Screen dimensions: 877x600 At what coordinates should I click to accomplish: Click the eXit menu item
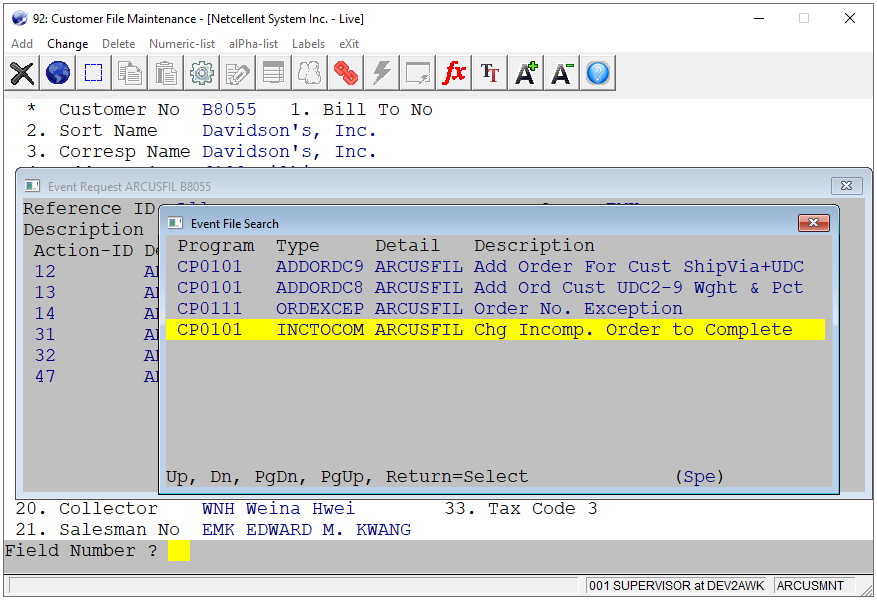[x=349, y=44]
